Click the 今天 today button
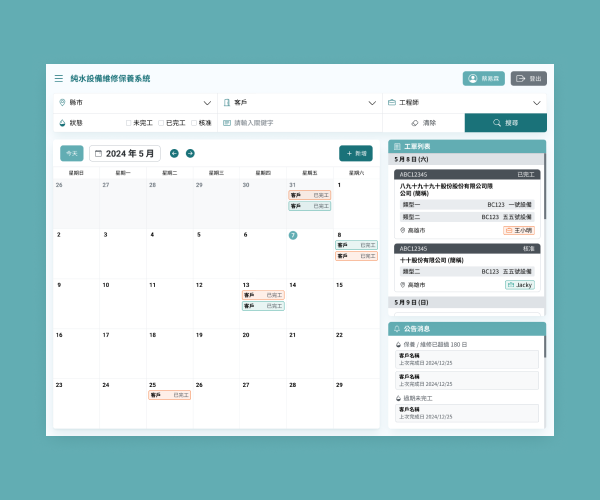Screen dimensions: 600x500 click(71, 153)
